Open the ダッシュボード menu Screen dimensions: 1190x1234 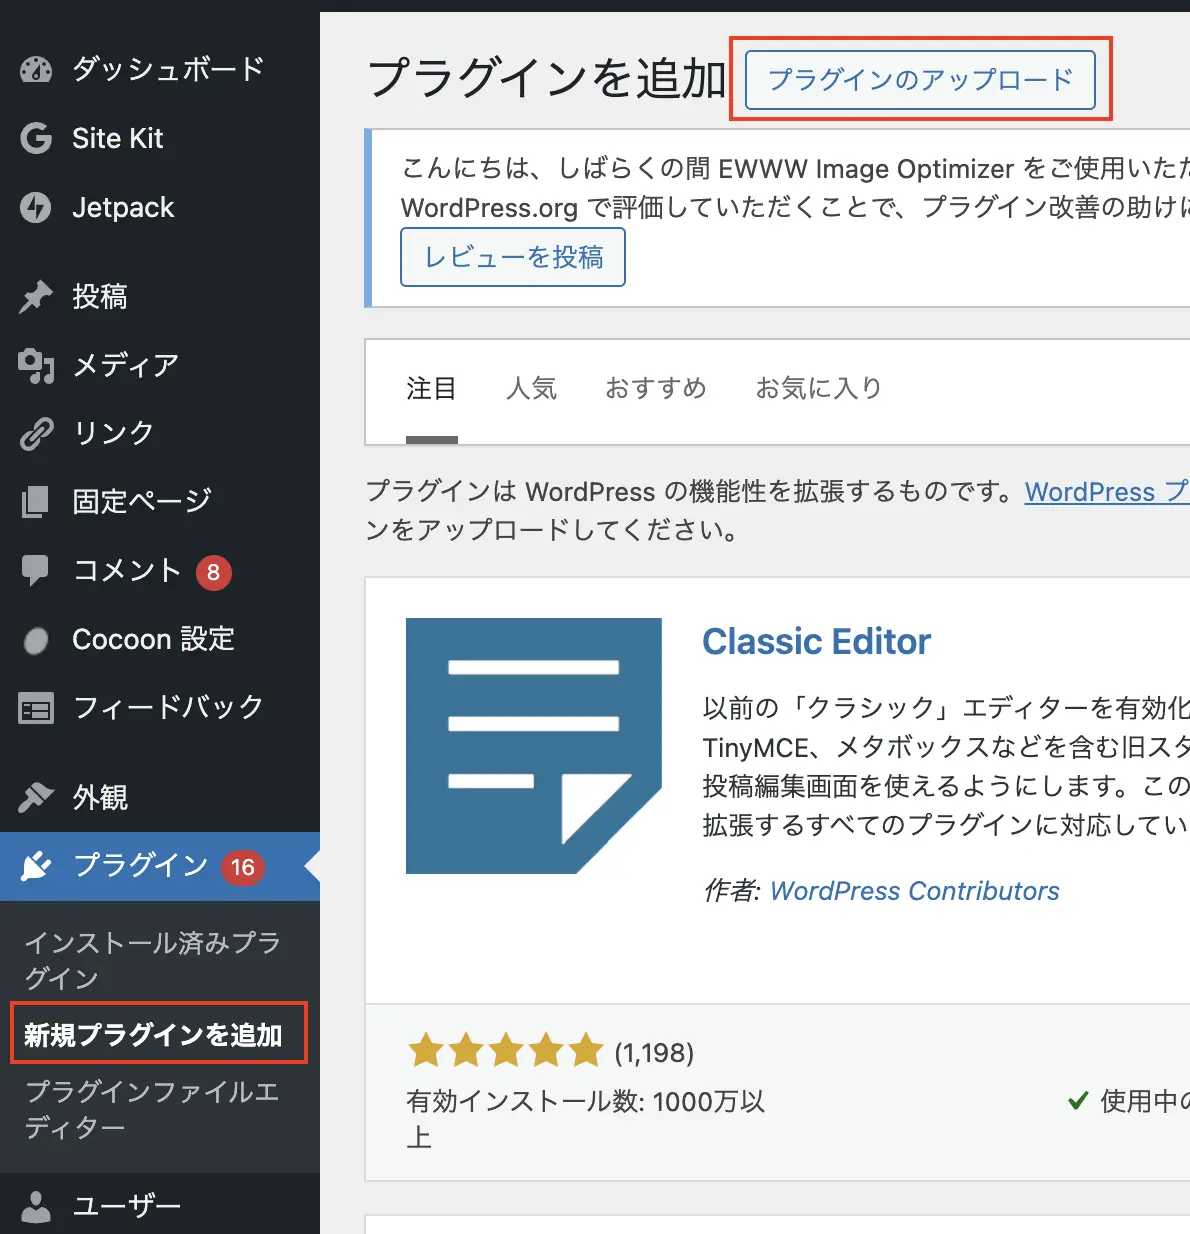160,69
